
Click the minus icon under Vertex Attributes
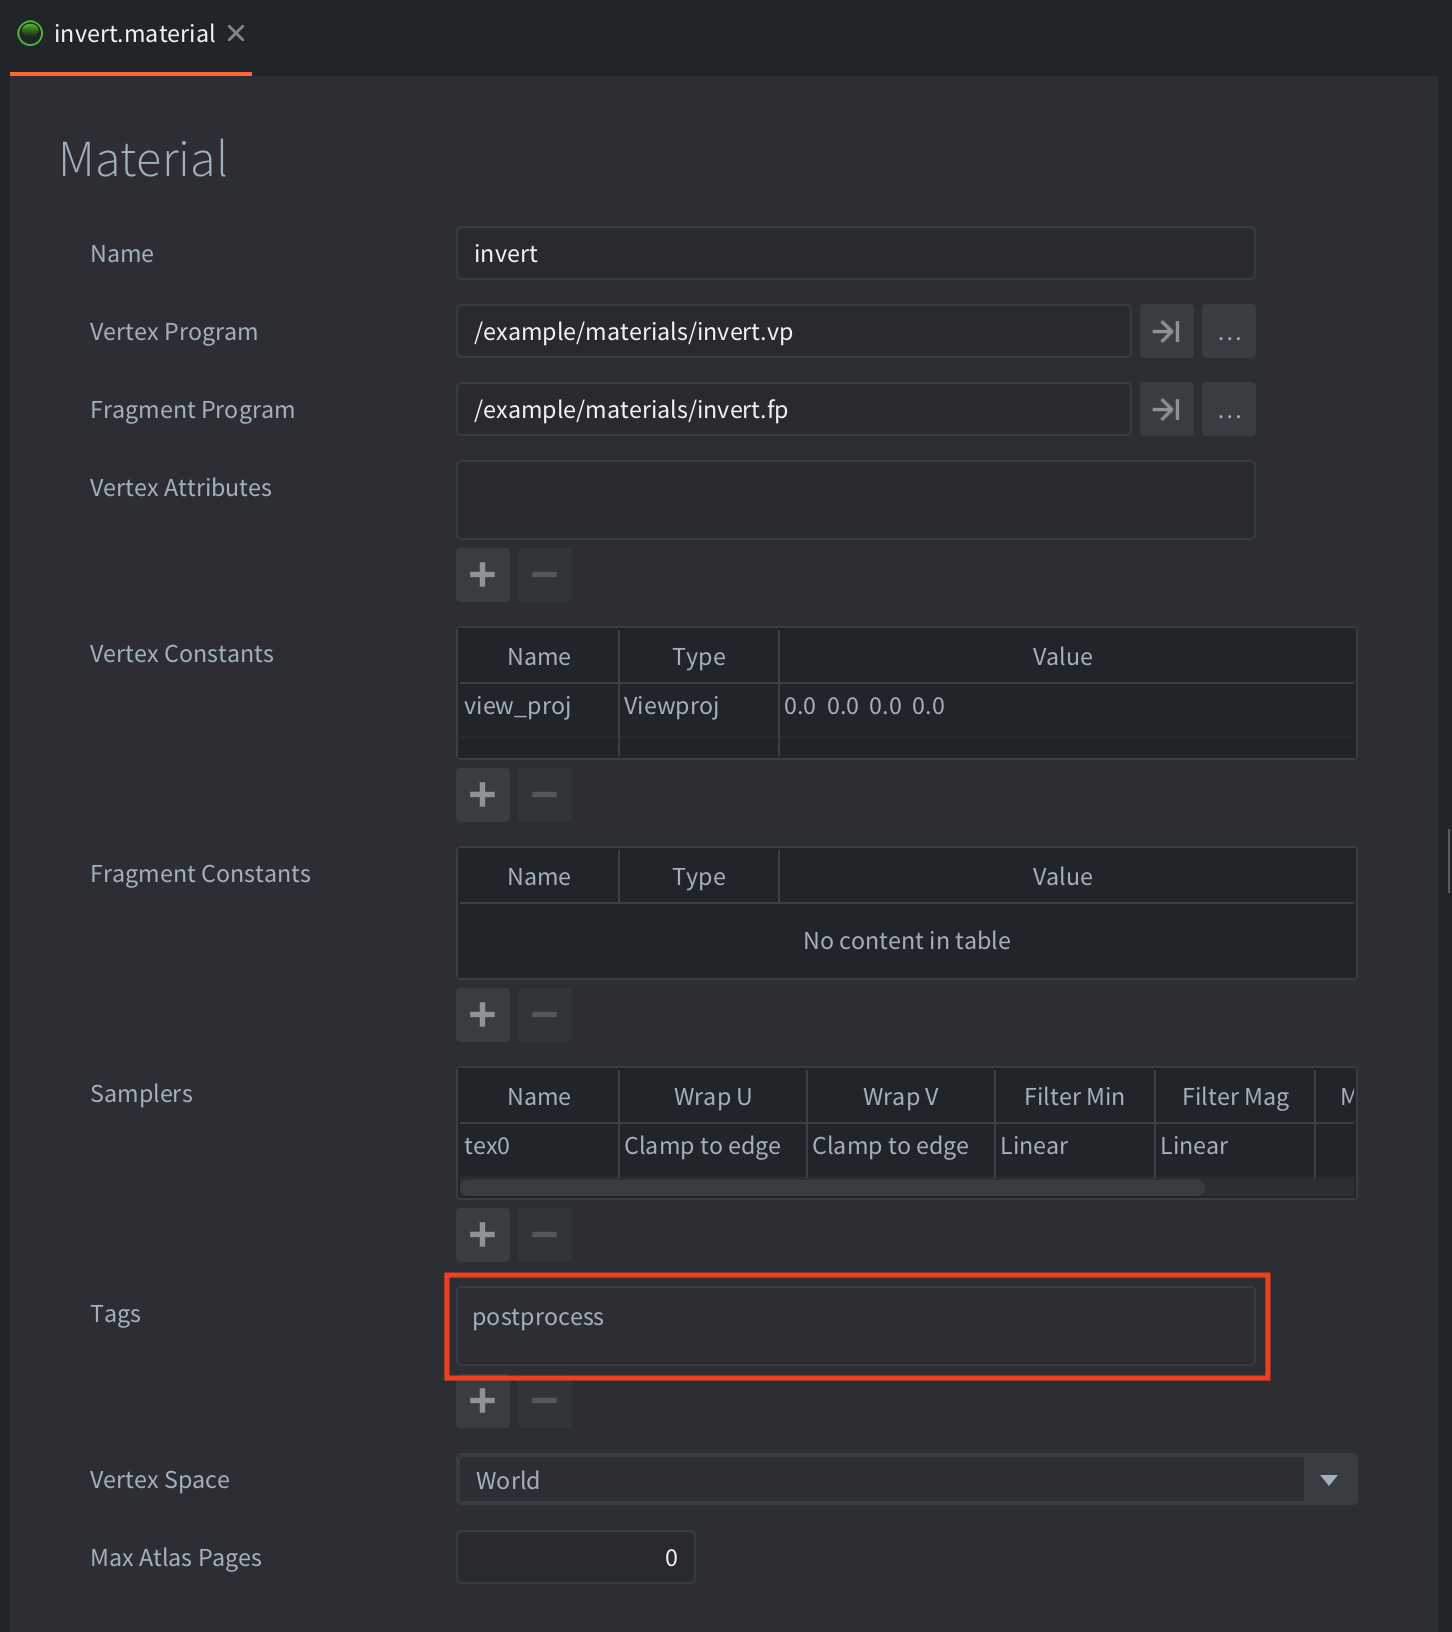tap(544, 575)
